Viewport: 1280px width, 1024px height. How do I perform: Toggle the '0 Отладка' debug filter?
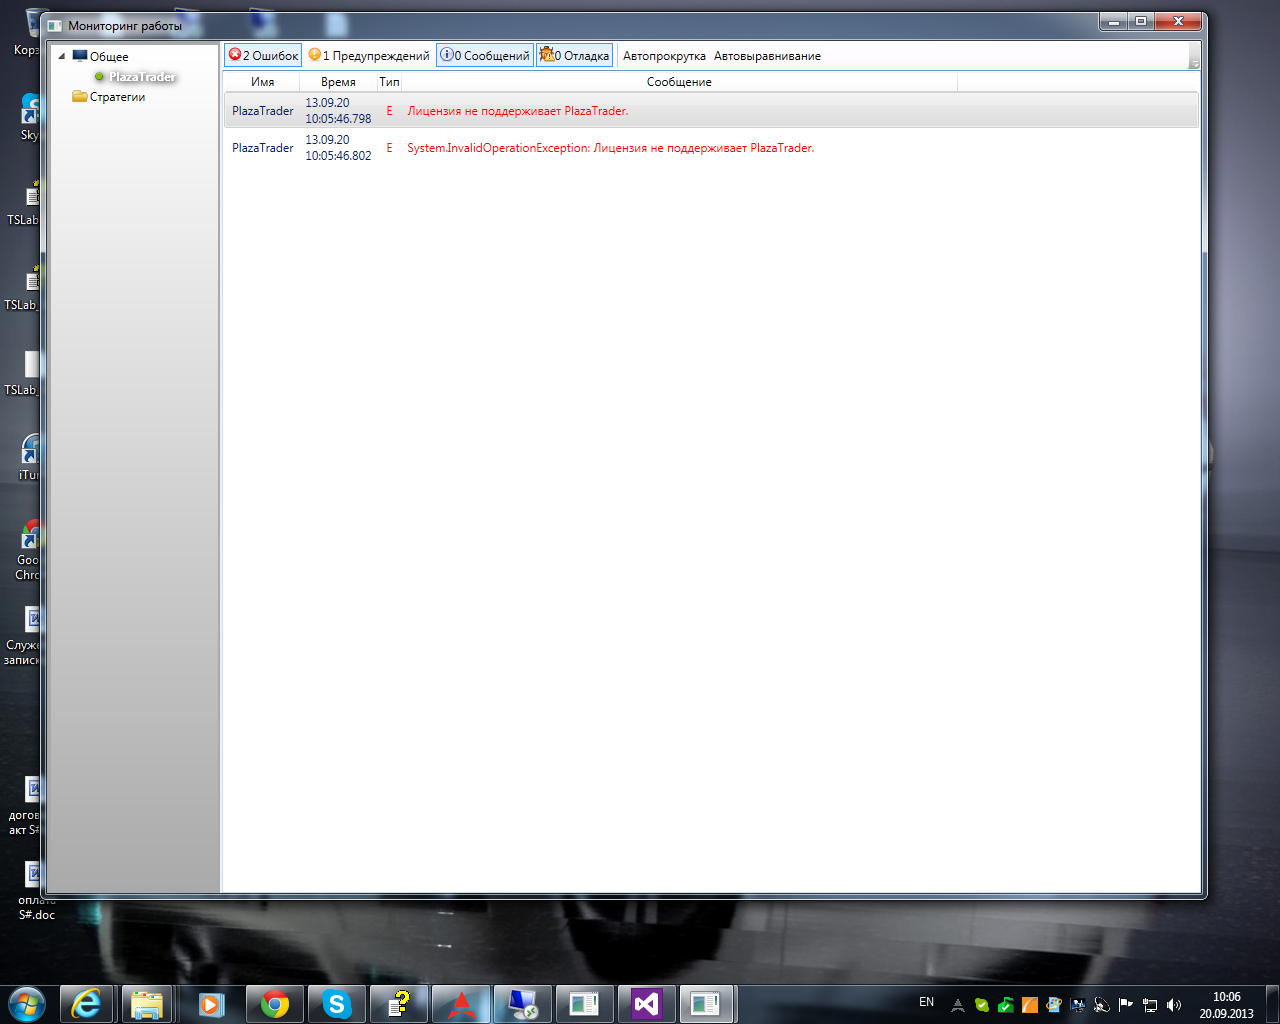575,55
